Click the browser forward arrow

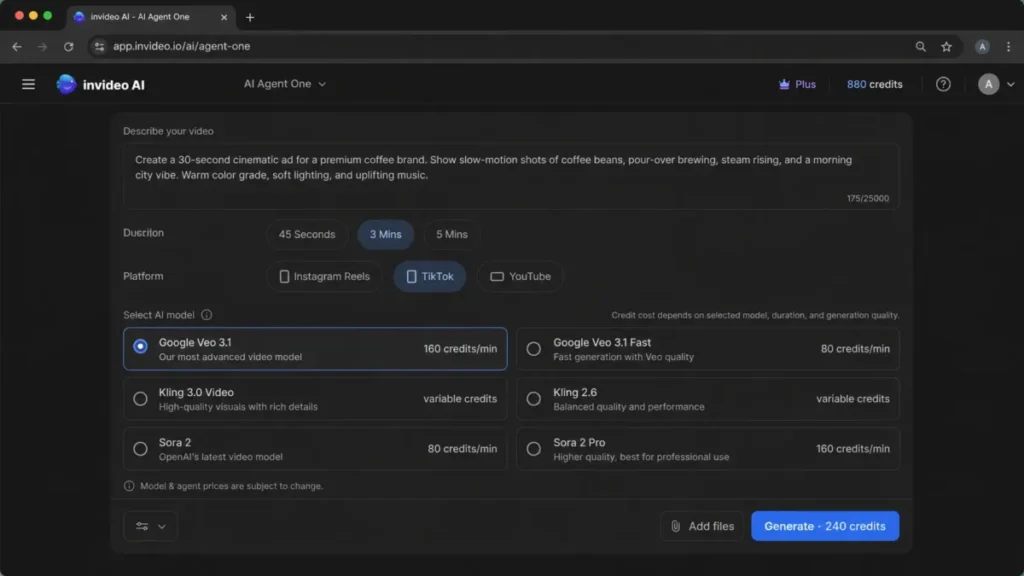pos(42,46)
